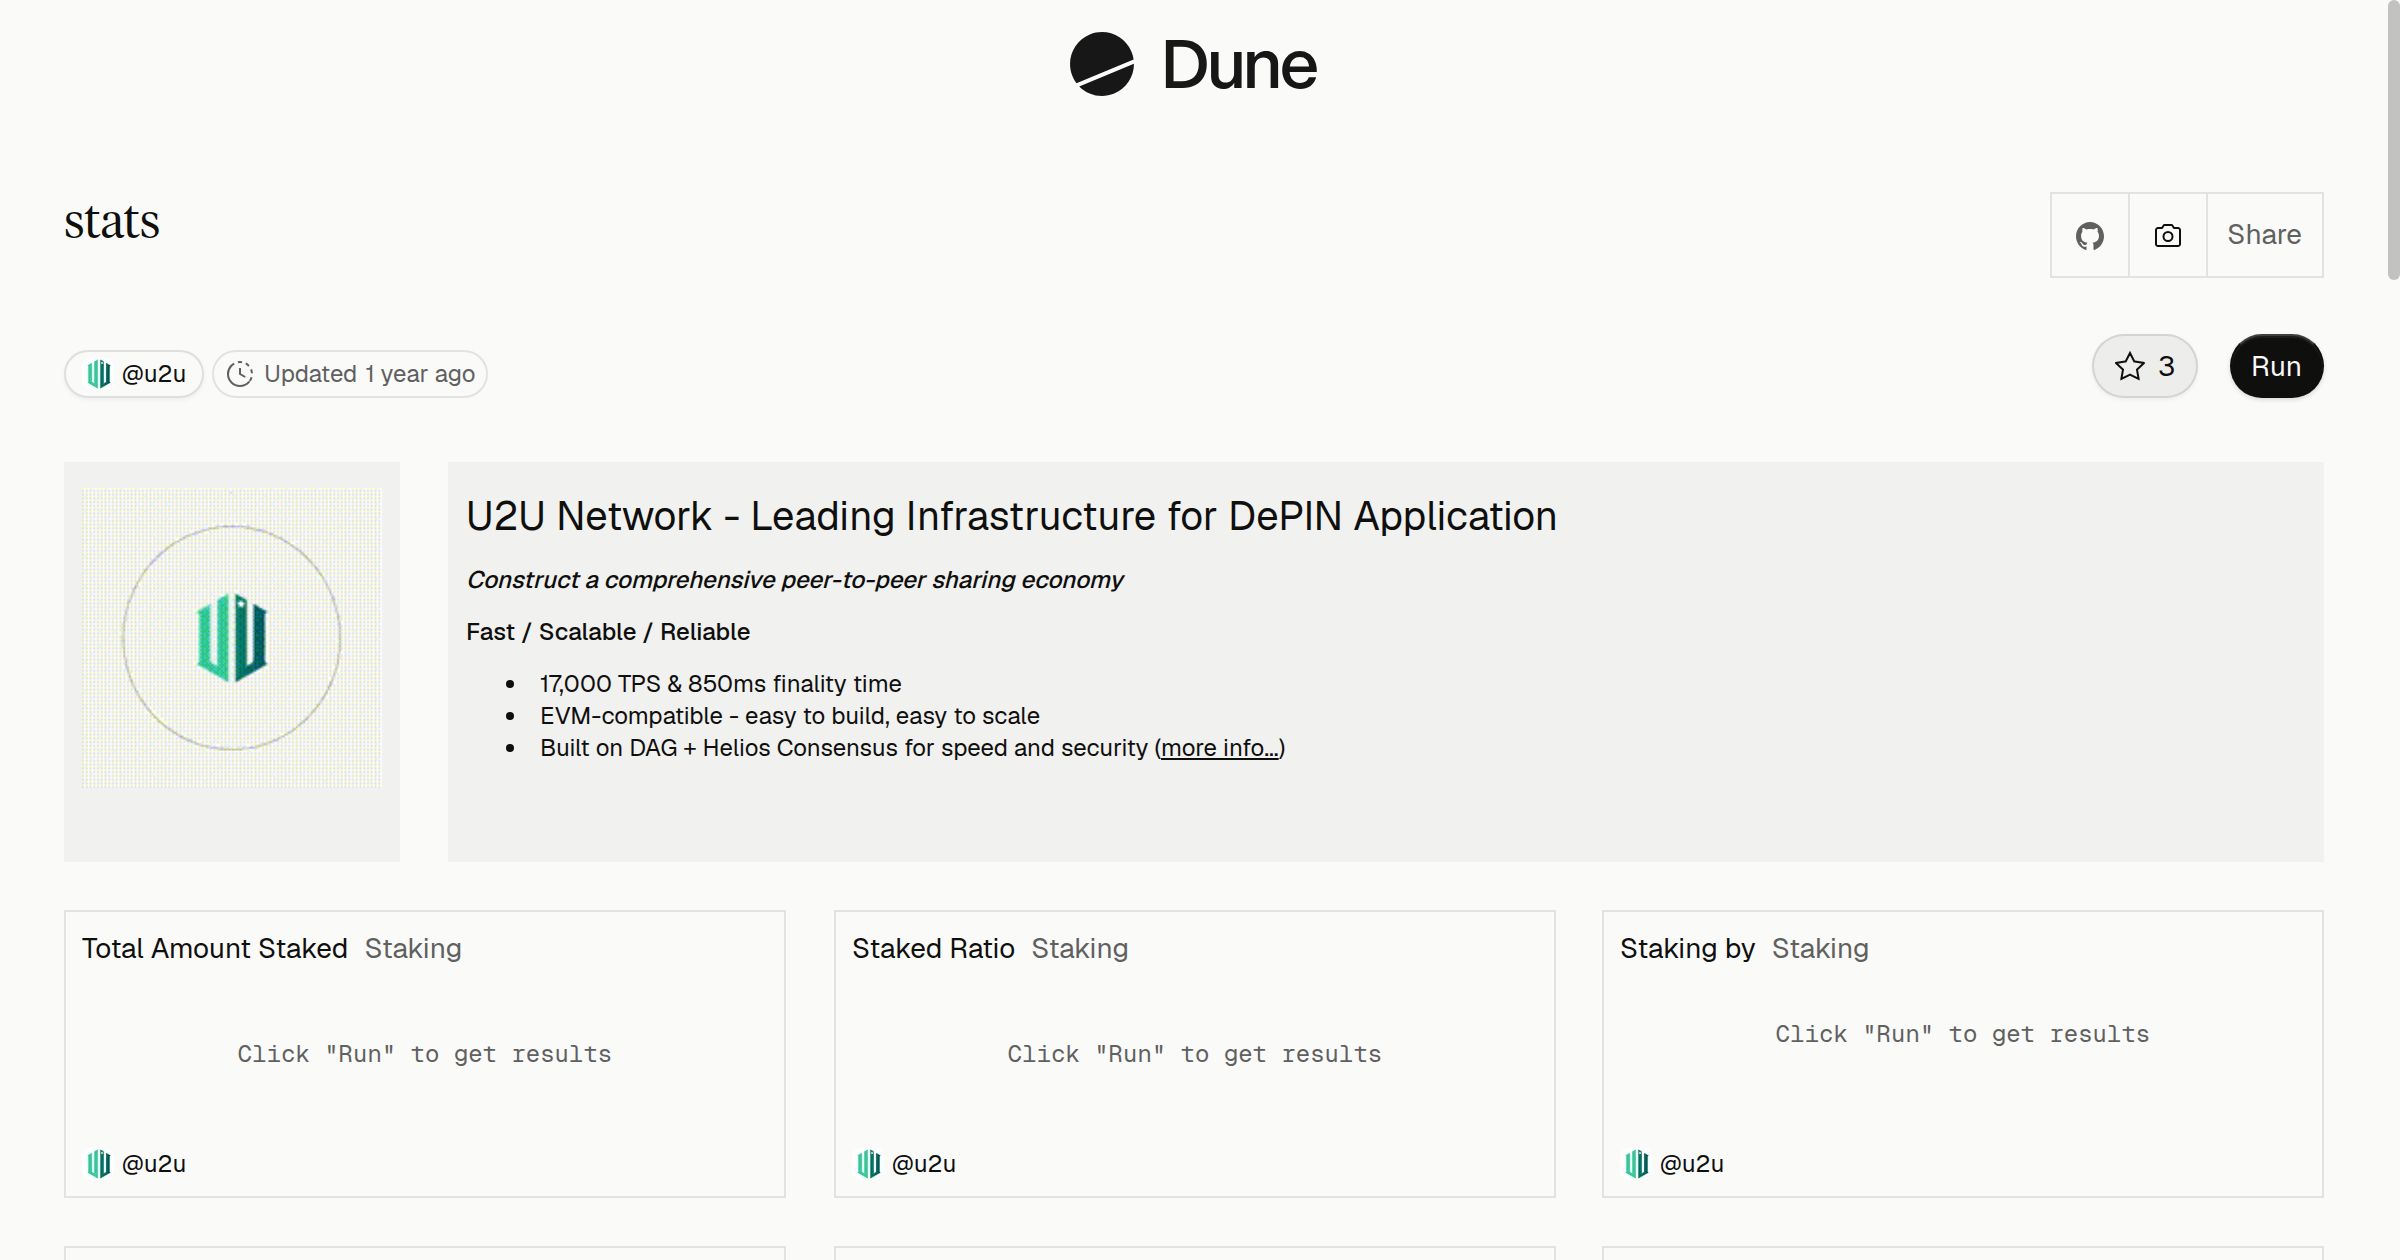2400x1260 pixels.
Task: Star this dashboard with 3 stars
Action: (x=2144, y=366)
